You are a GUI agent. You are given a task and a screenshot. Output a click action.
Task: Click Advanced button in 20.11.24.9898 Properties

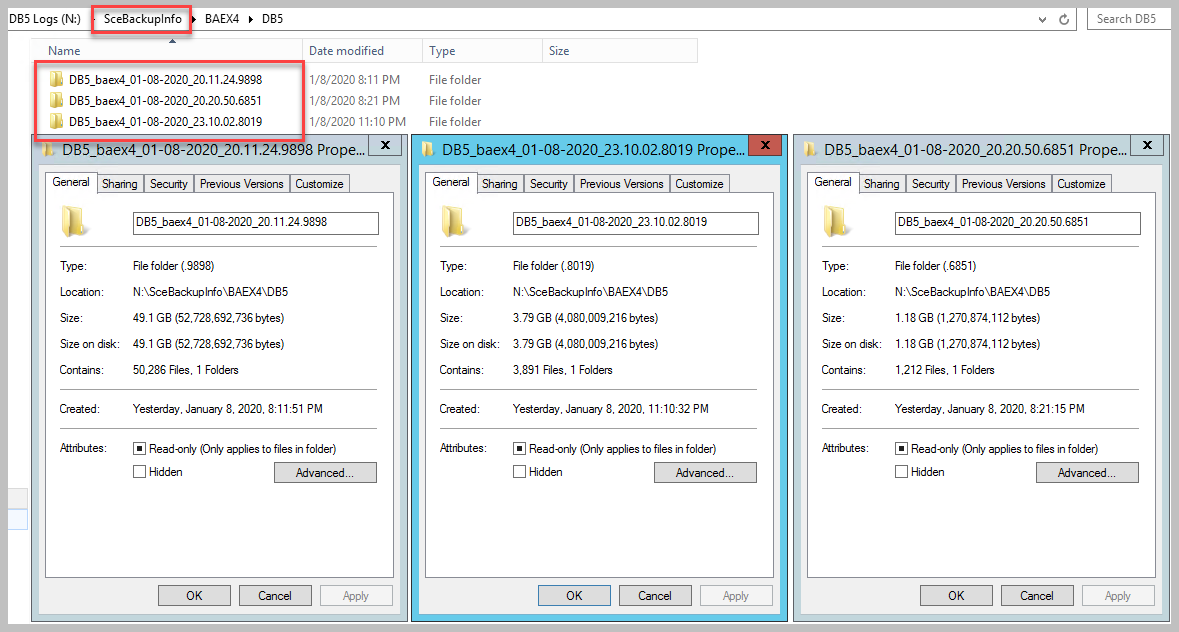click(x=325, y=473)
